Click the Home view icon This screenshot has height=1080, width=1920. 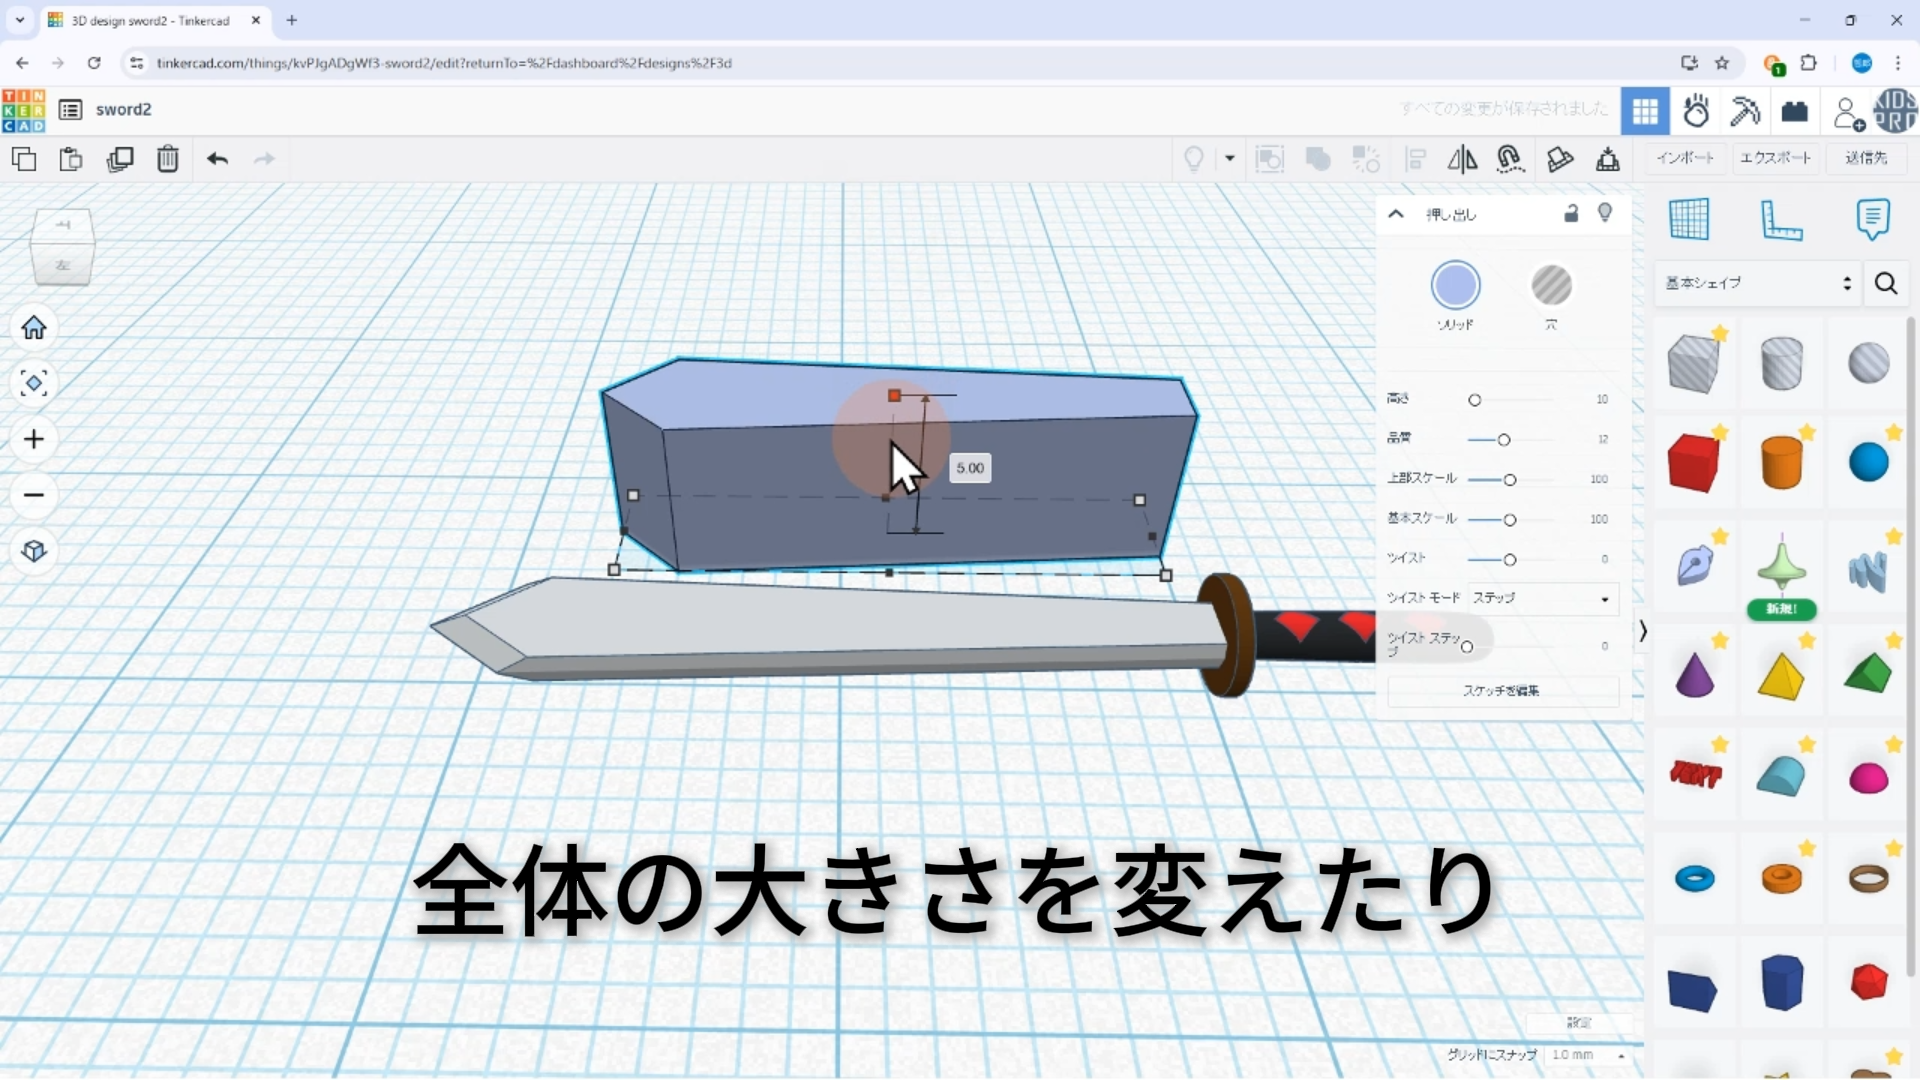tap(34, 328)
